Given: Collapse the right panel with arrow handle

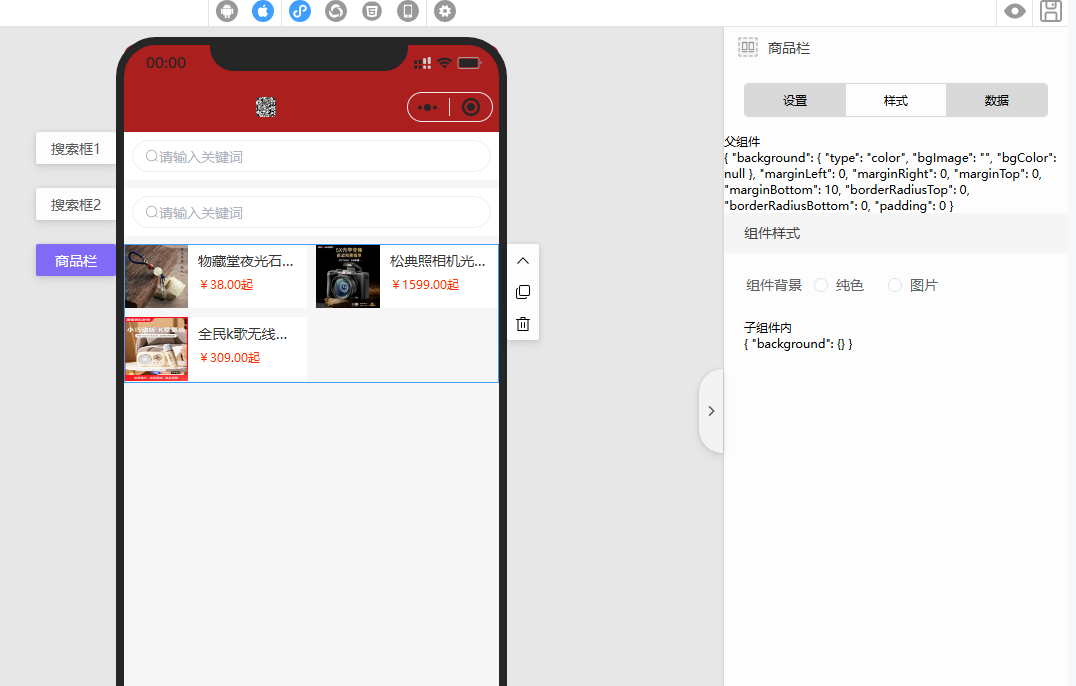Looking at the screenshot, I should (711, 411).
